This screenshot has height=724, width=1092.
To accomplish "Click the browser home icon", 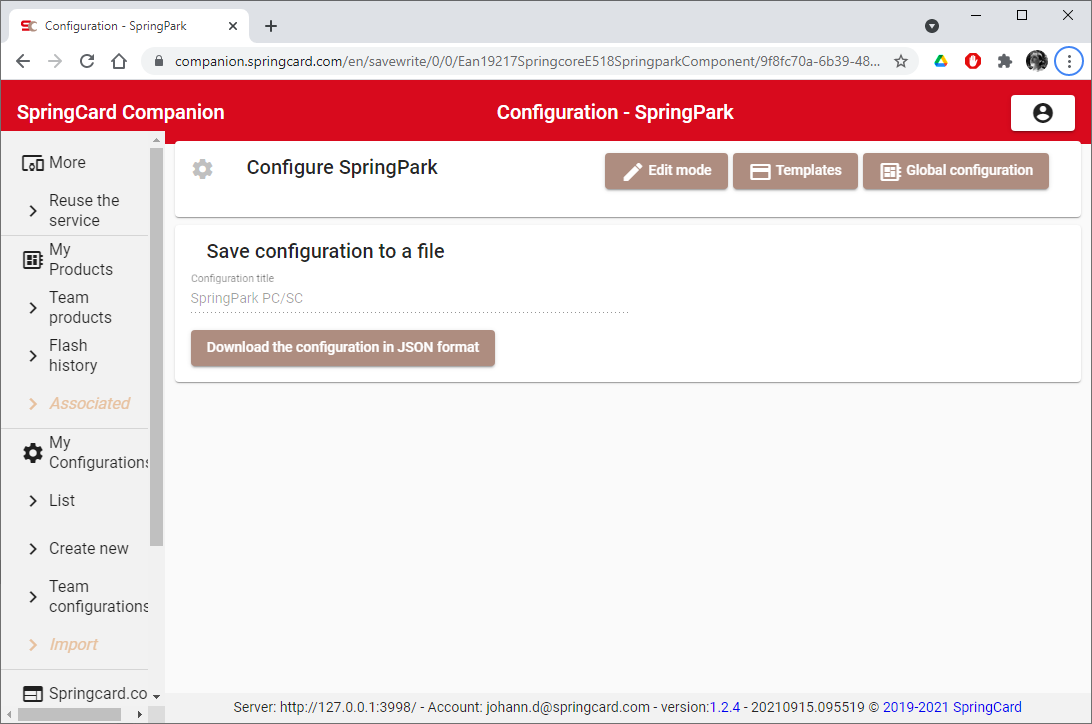I will click(119, 60).
